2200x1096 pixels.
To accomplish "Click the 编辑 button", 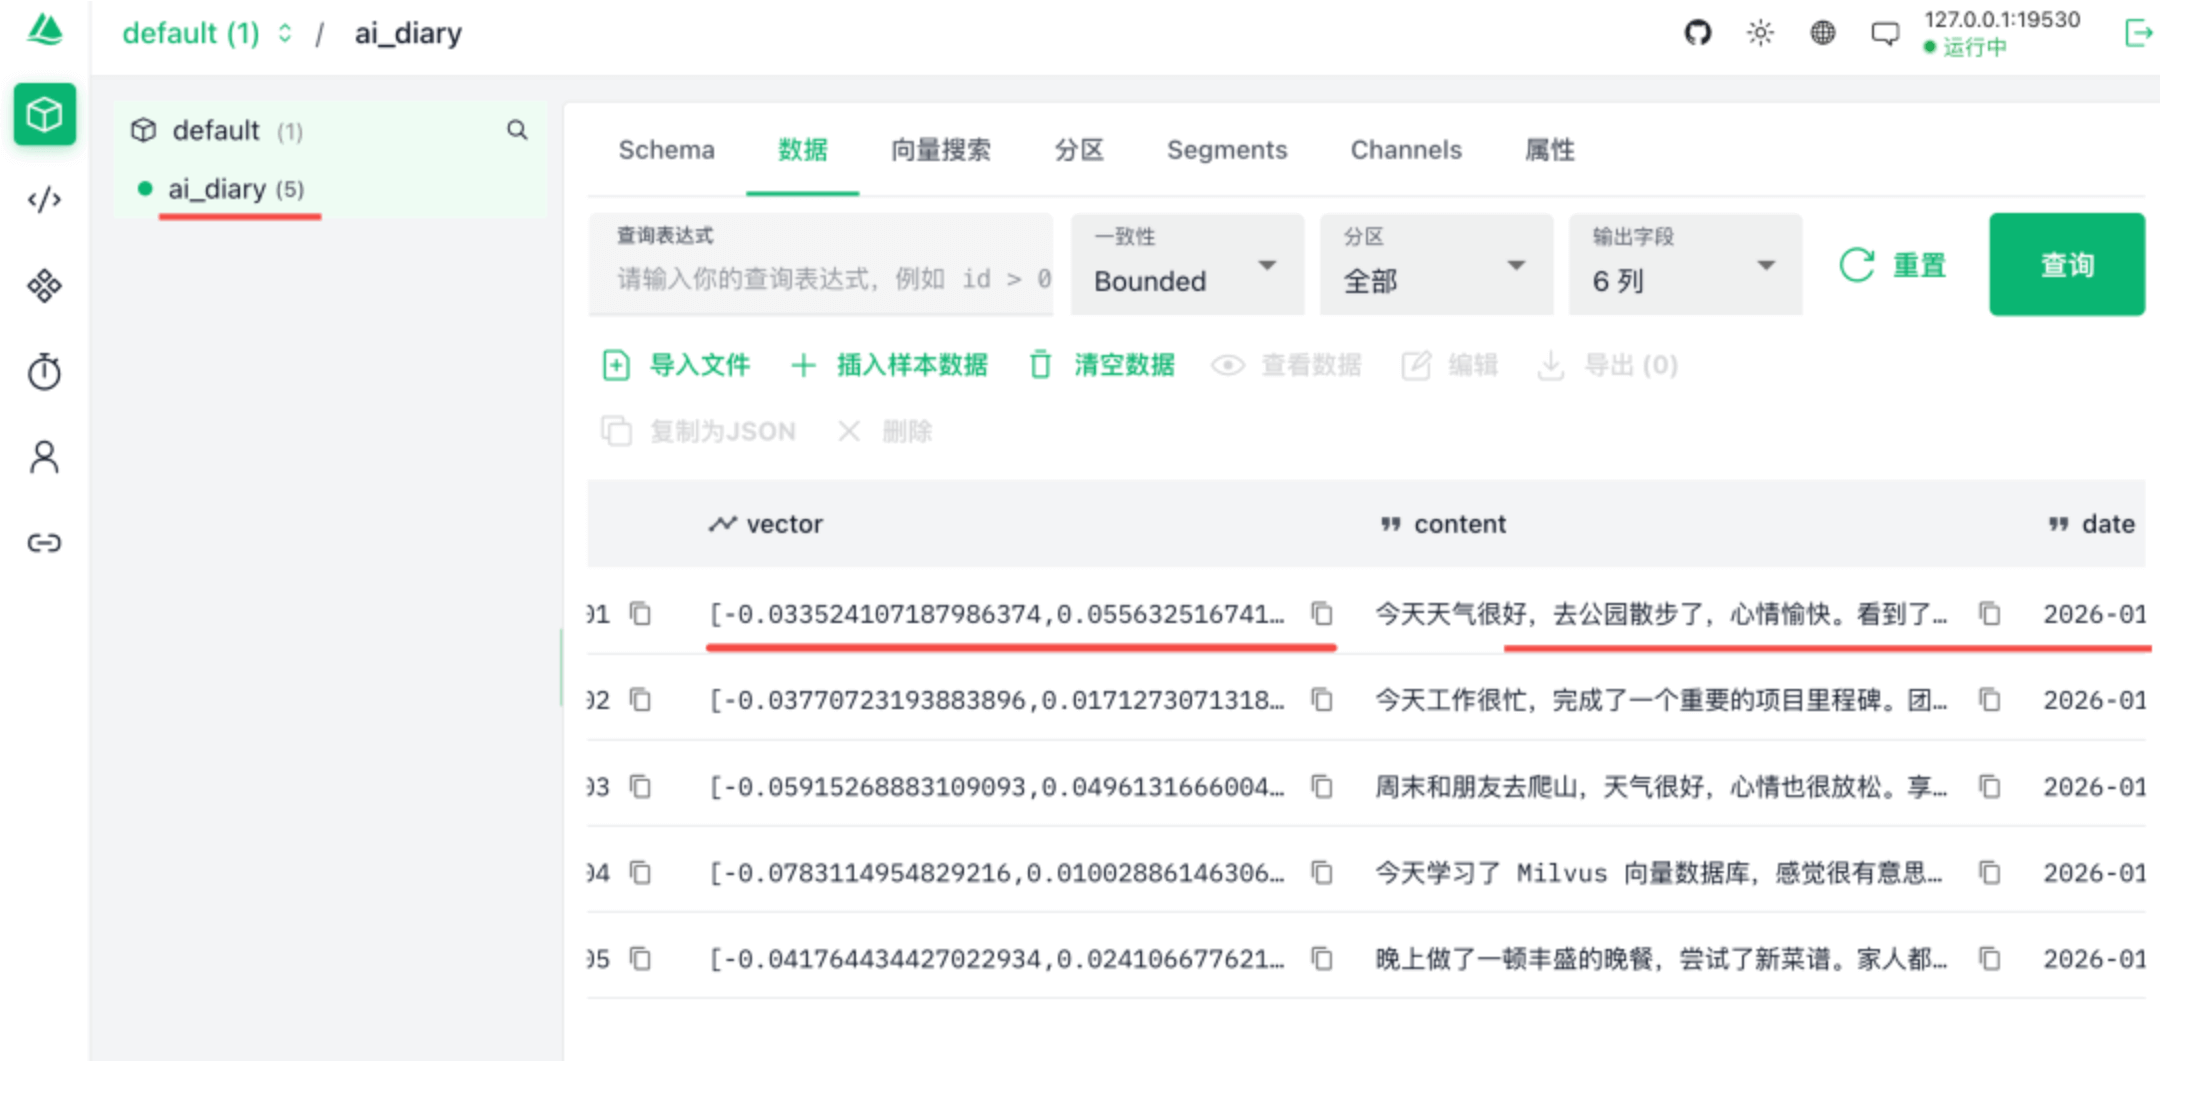I will [1450, 365].
